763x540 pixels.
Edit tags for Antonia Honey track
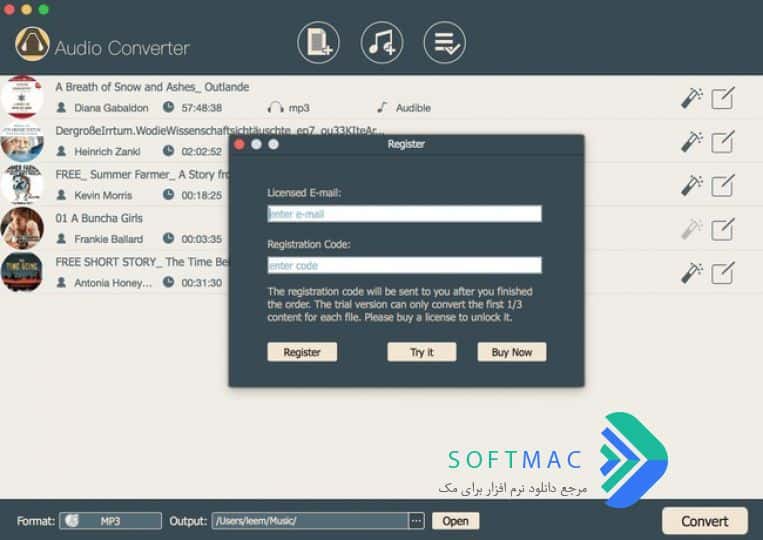point(723,273)
